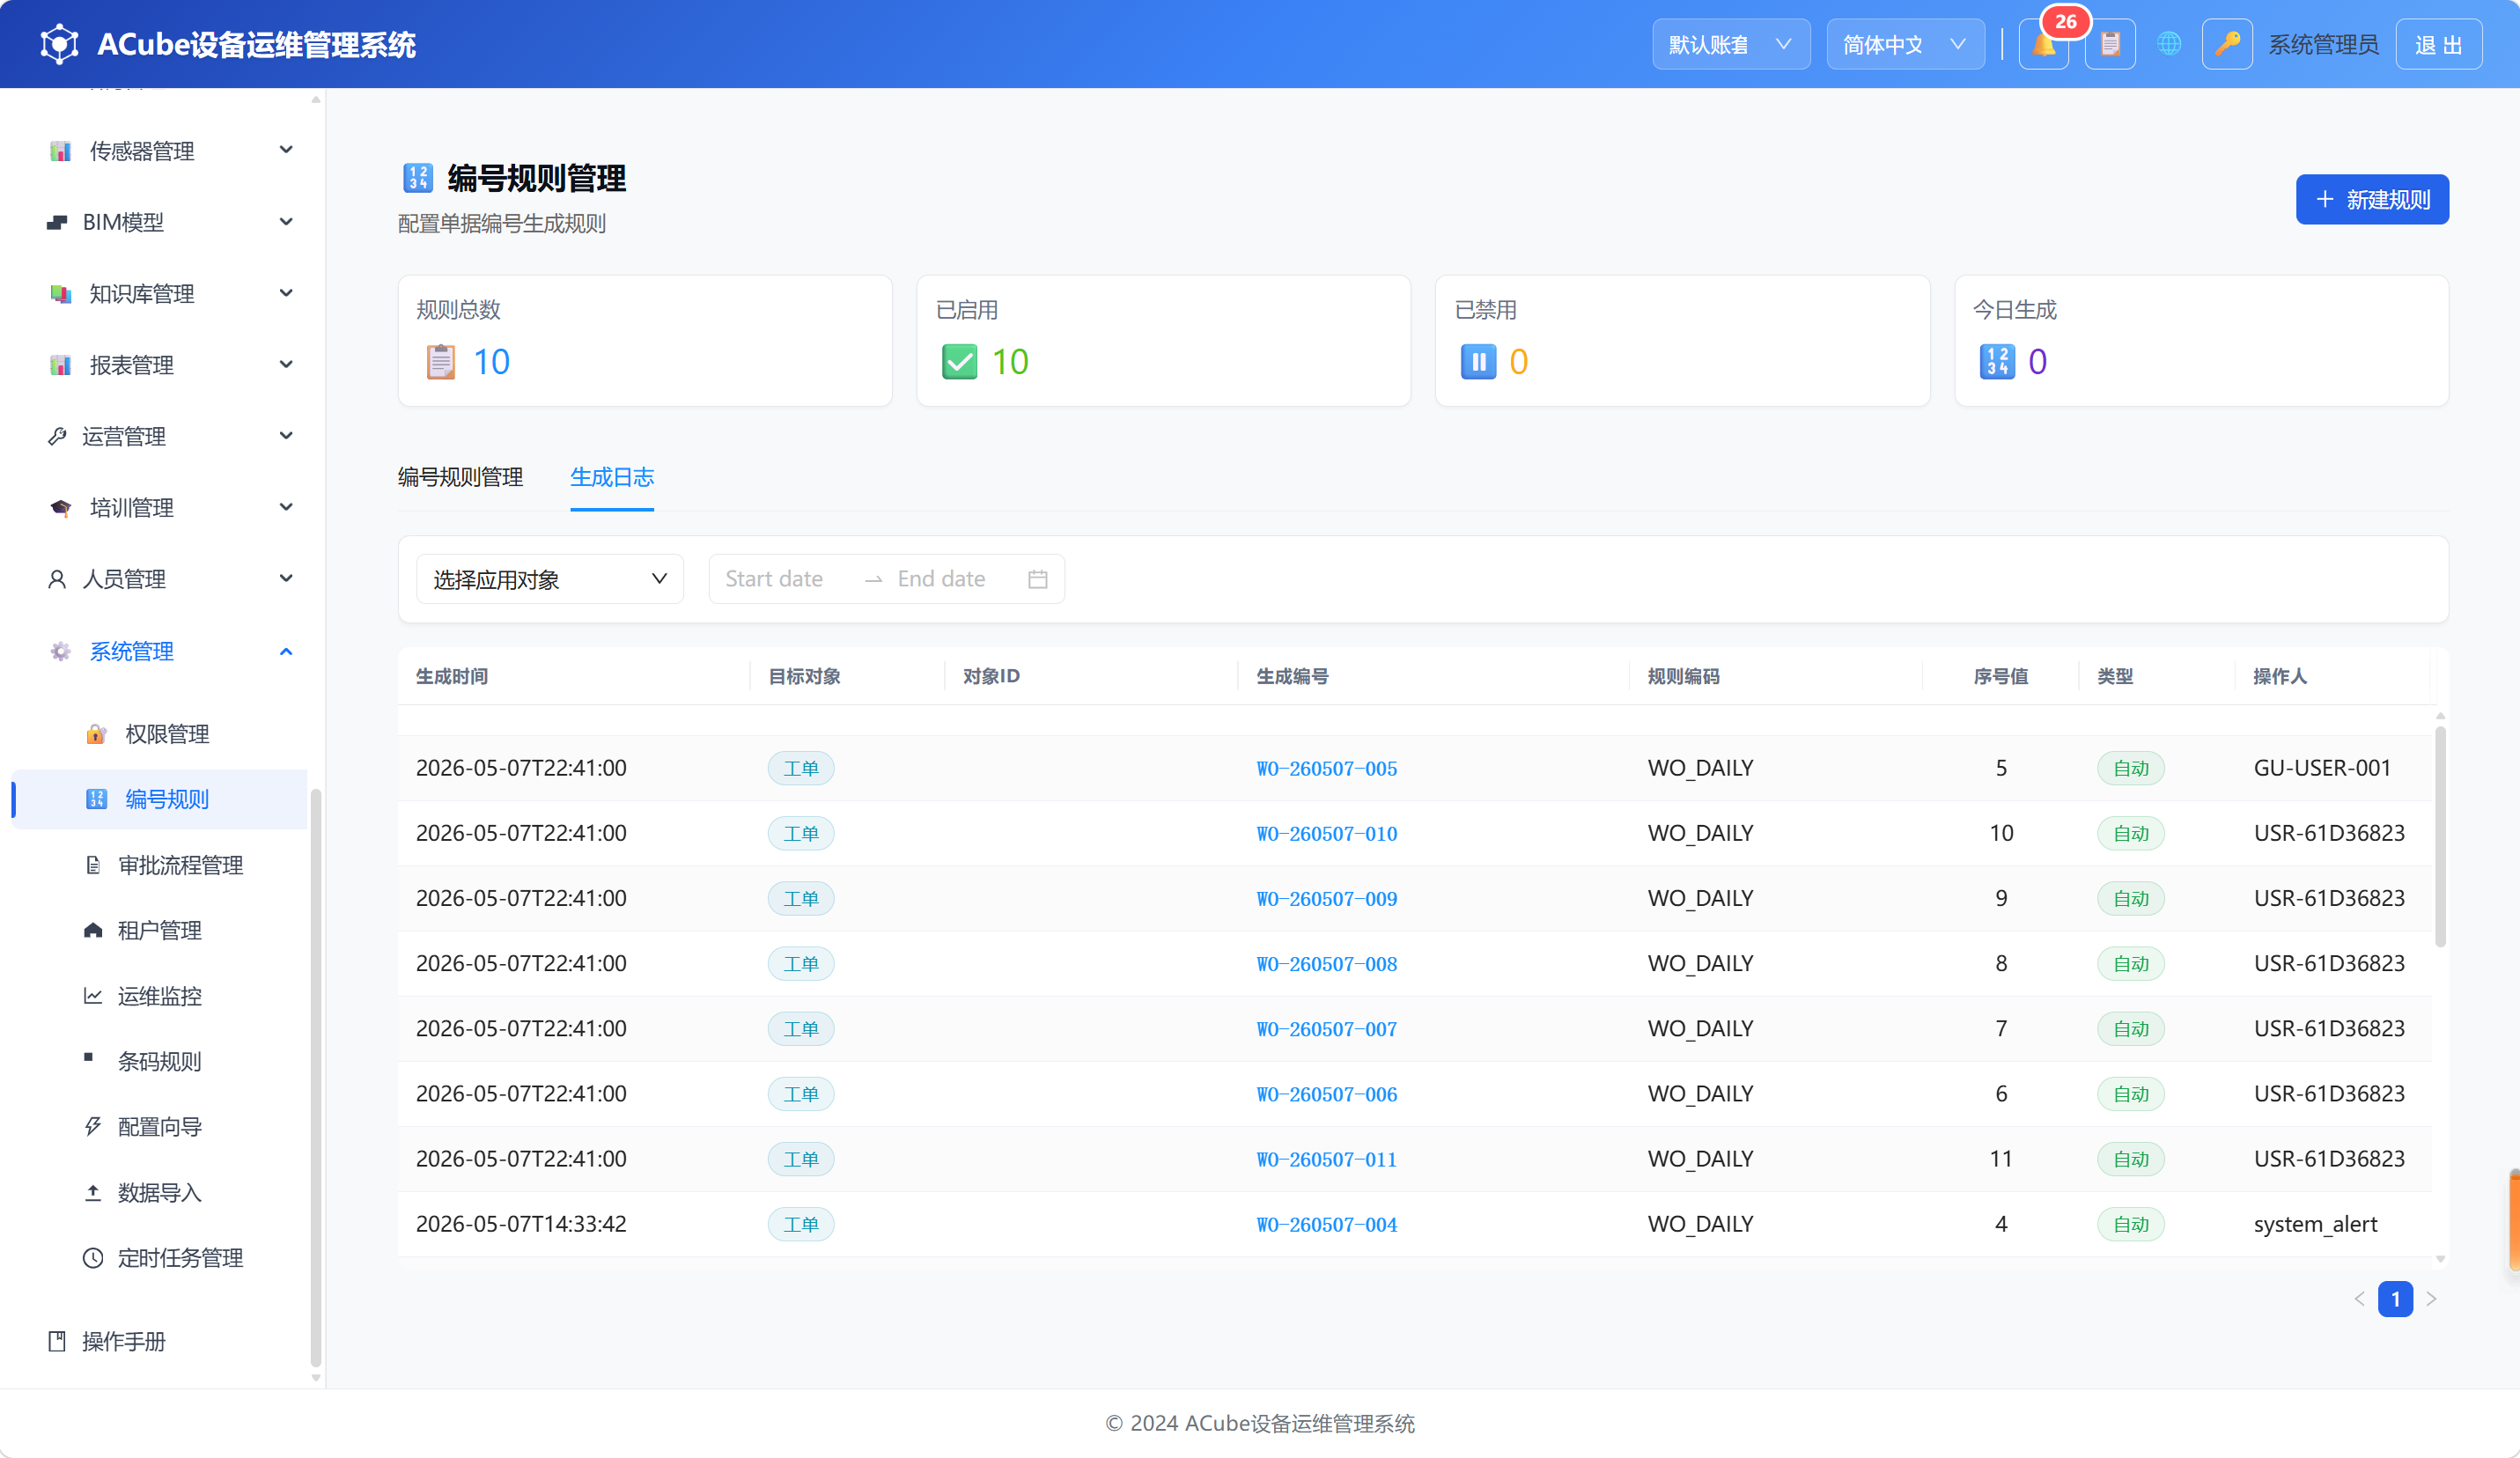The height and width of the screenshot is (1458, 2520).
Task: Open 运维监控 in the sidebar
Action: click(x=160, y=996)
